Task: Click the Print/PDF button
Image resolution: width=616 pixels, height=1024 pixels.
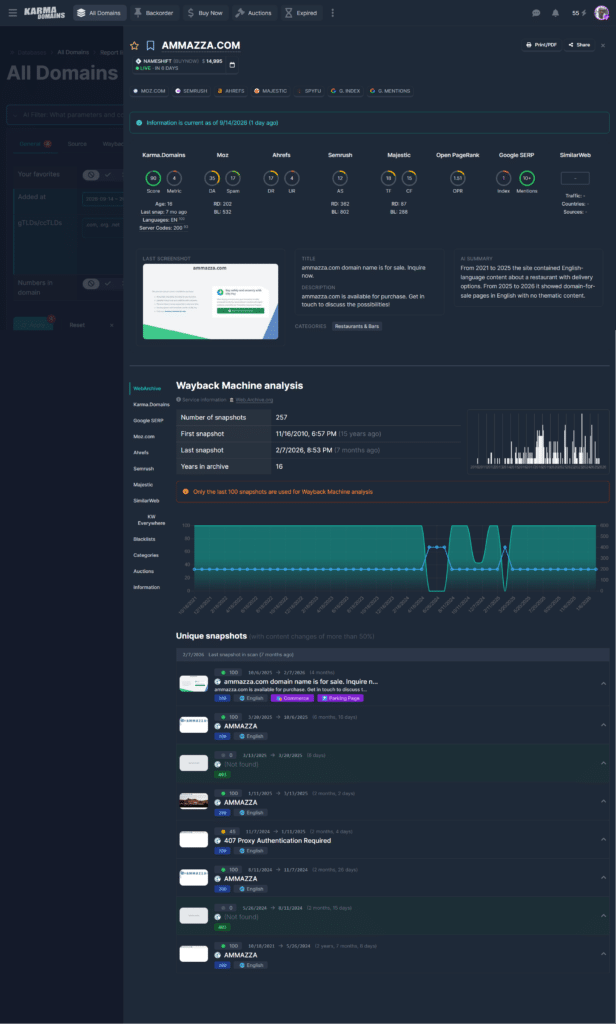Action: tap(542, 45)
